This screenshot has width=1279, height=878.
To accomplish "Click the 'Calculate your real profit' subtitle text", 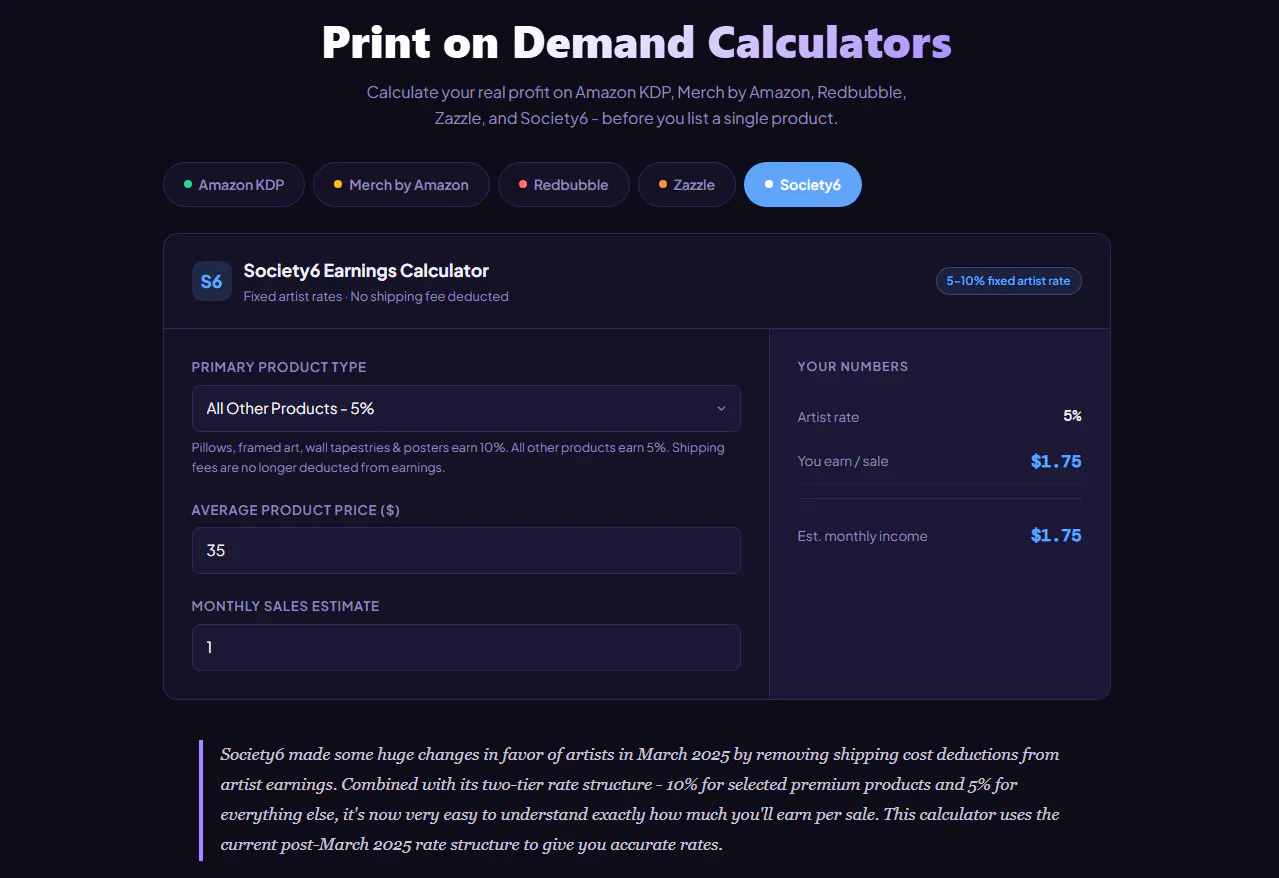I will [x=637, y=105].
